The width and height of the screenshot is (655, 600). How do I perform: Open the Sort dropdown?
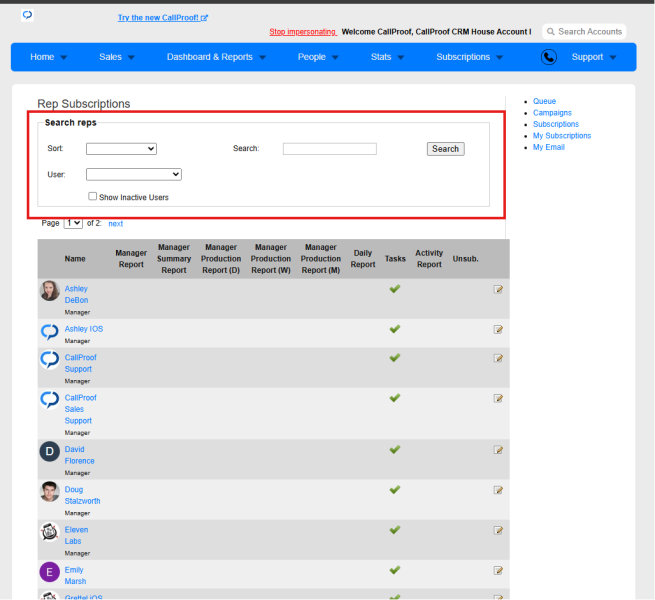(121, 149)
